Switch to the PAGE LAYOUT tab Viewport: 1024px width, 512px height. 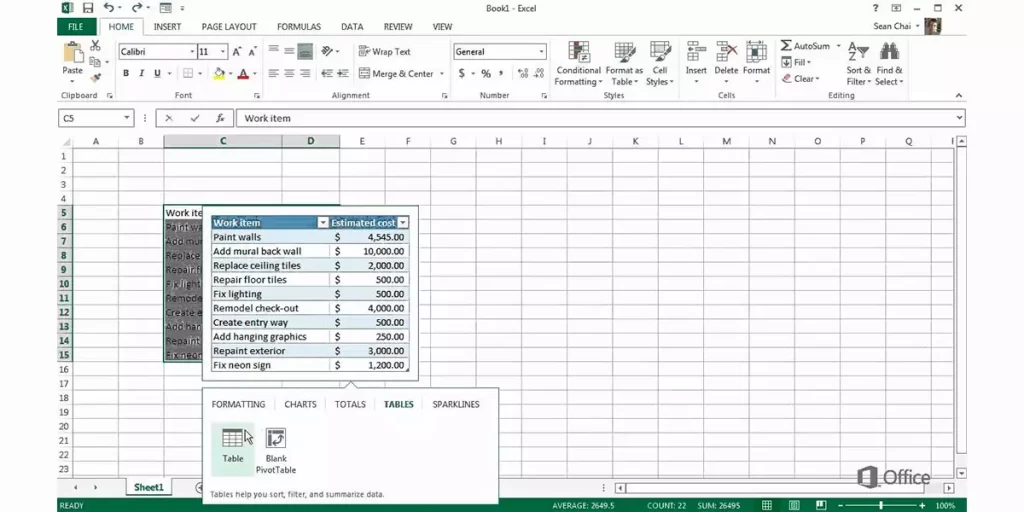point(229,27)
